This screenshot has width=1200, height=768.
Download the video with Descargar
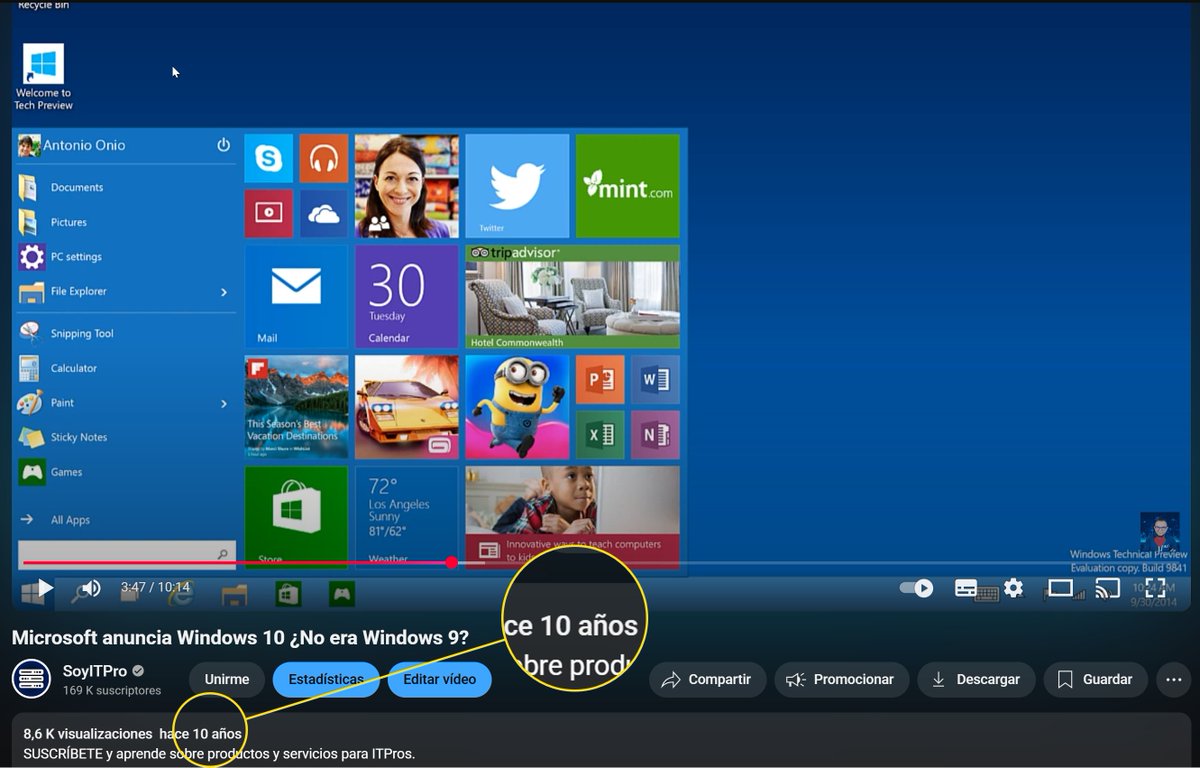click(976, 679)
